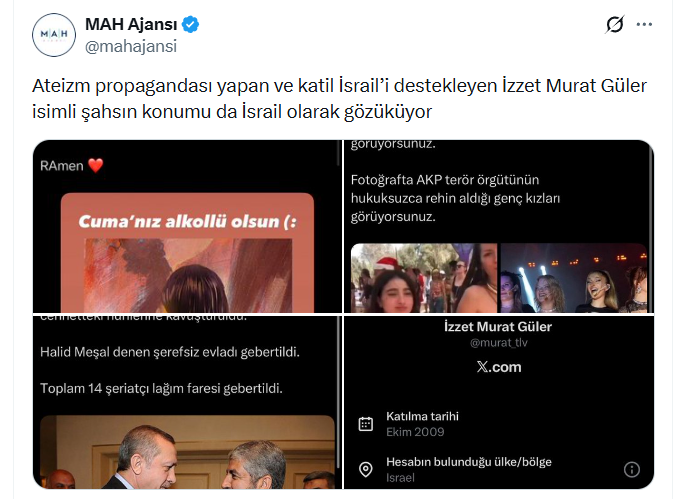Open the bottom-left Halid Meşal screenshot
The height and width of the screenshot is (499, 688).
tap(187, 402)
